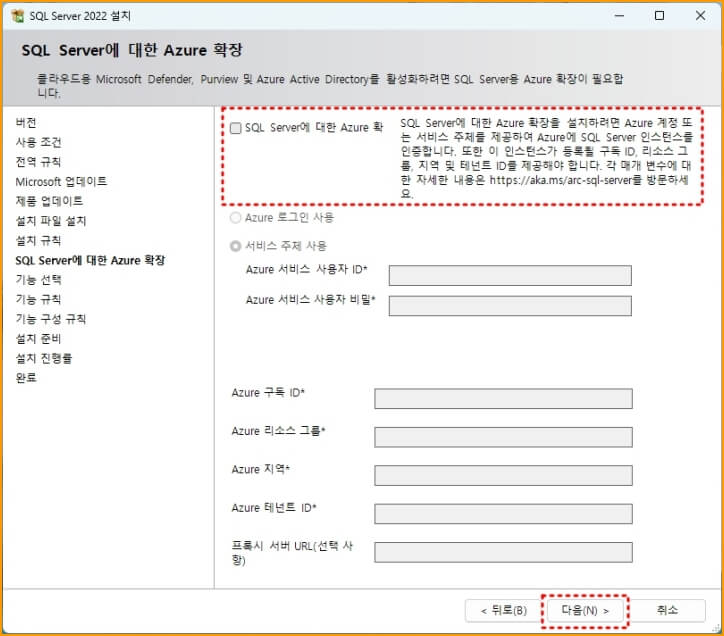Open the 제품 업데이트 step in sidebar

pos(49,201)
